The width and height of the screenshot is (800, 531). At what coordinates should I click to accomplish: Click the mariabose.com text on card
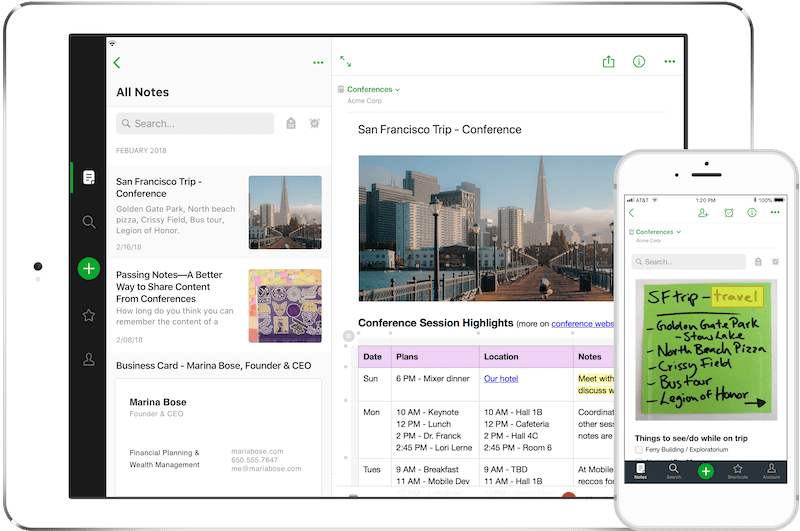point(257,451)
